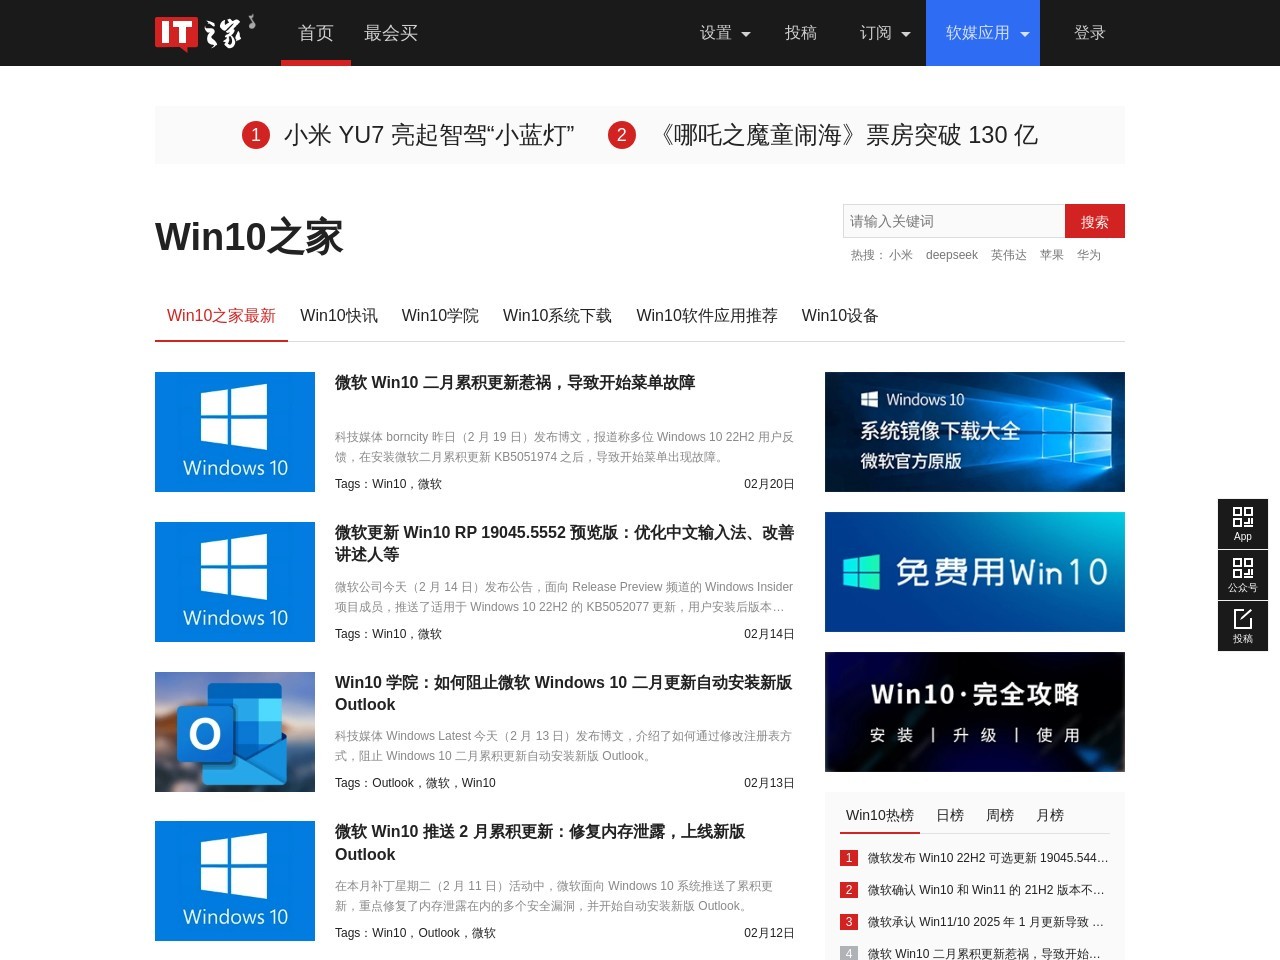Go to 首页 in the top navigation
The height and width of the screenshot is (960, 1280).
(316, 33)
